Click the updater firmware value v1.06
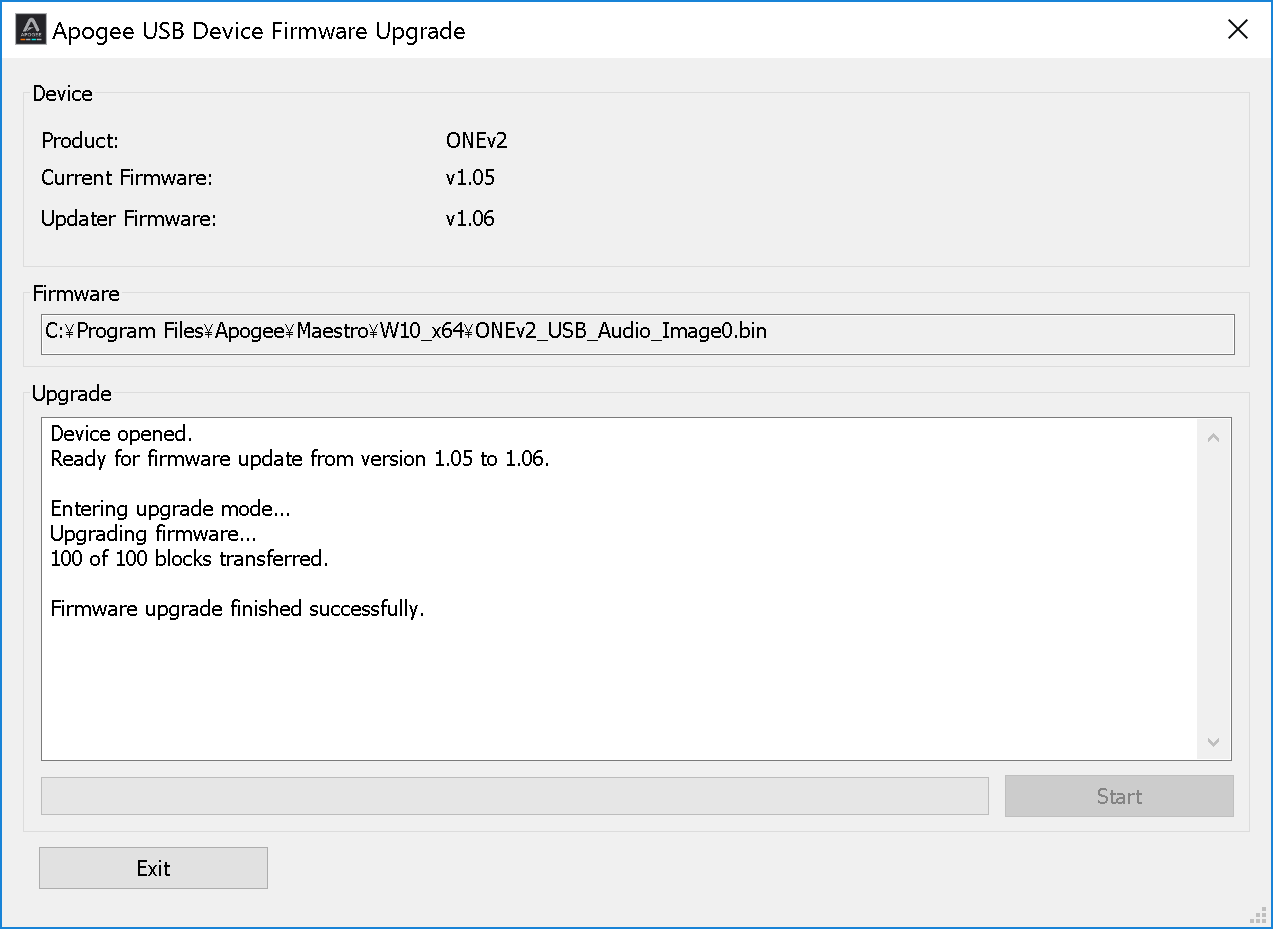Screen dimensions: 1273x929 click(470, 218)
